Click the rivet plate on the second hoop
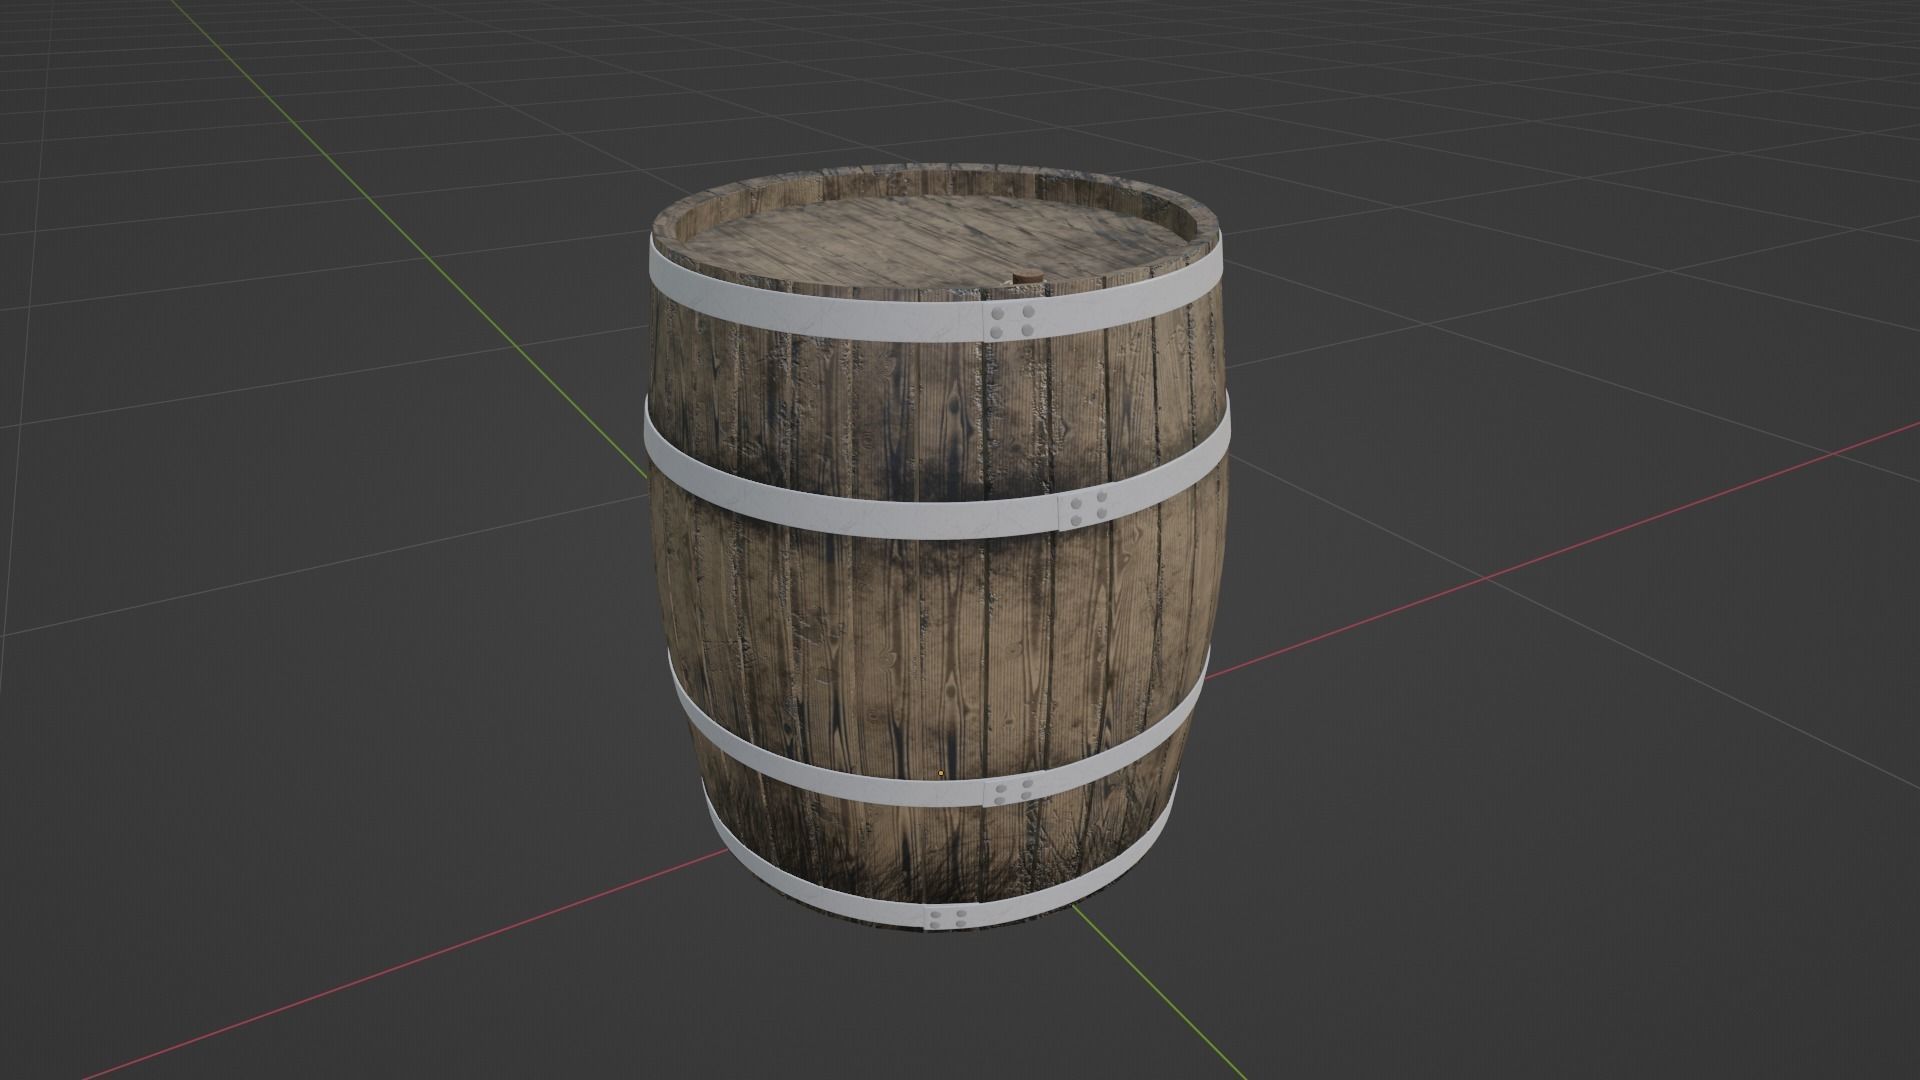 pyautogui.click(x=1087, y=509)
